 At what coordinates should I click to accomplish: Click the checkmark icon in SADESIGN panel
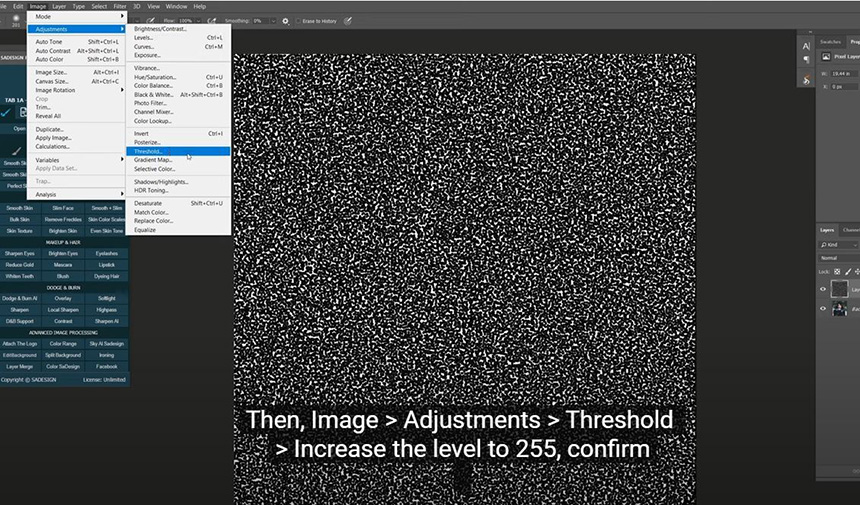(7, 113)
